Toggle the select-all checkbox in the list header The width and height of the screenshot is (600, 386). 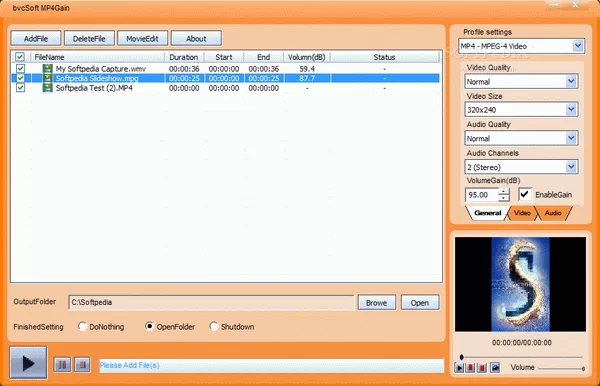click(20, 57)
